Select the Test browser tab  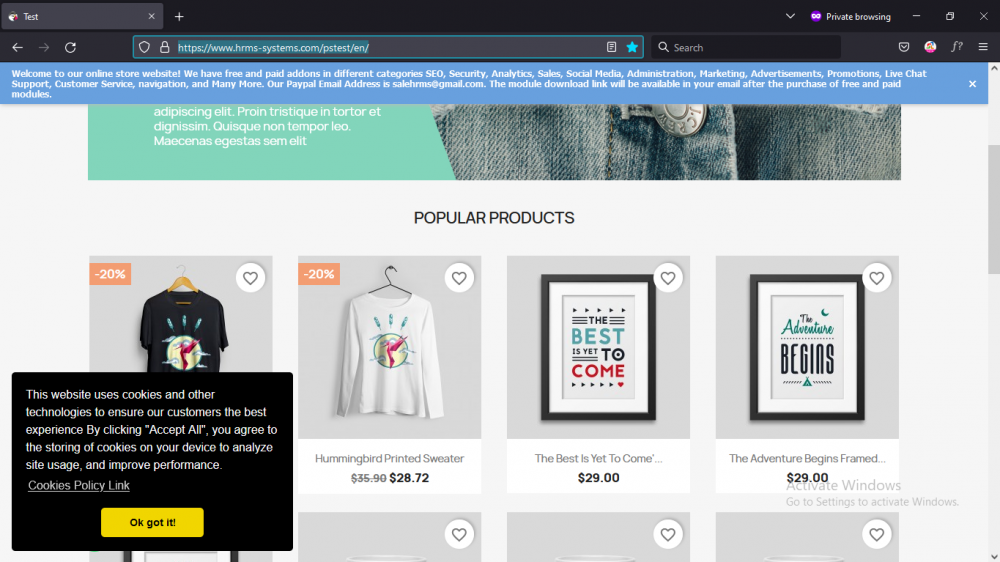click(82, 17)
